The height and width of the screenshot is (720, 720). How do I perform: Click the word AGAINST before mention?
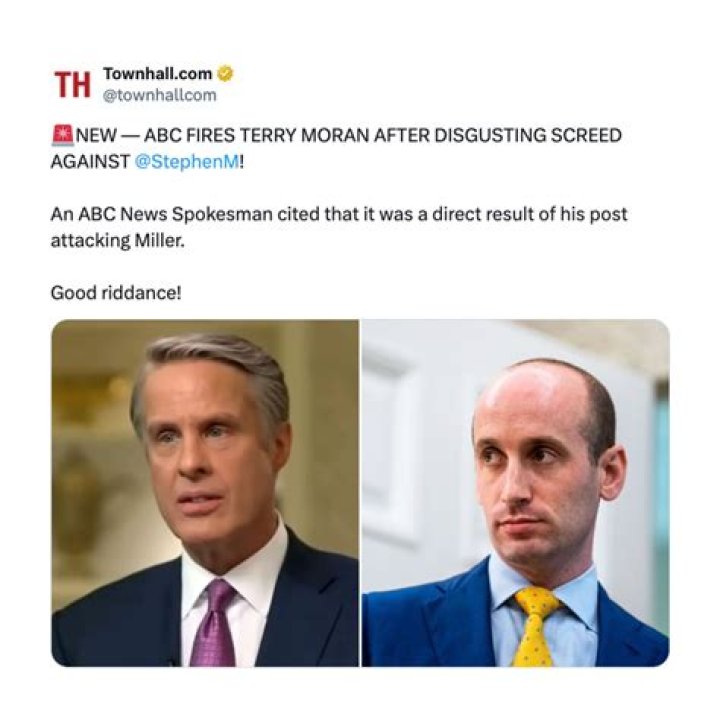tap(90, 162)
